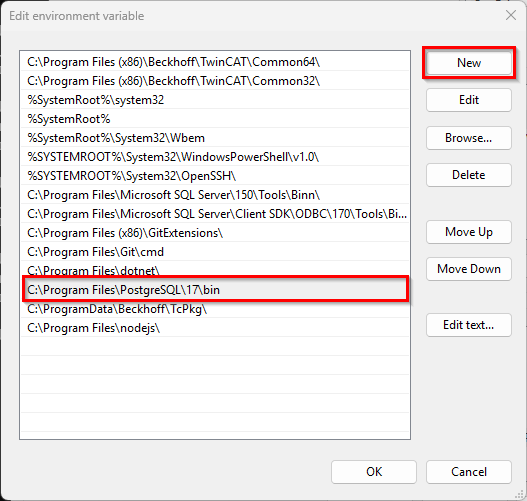Close the Edit environment variable window
Image resolution: width=527 pixels, height=501 pixels.
coord(511,15)
